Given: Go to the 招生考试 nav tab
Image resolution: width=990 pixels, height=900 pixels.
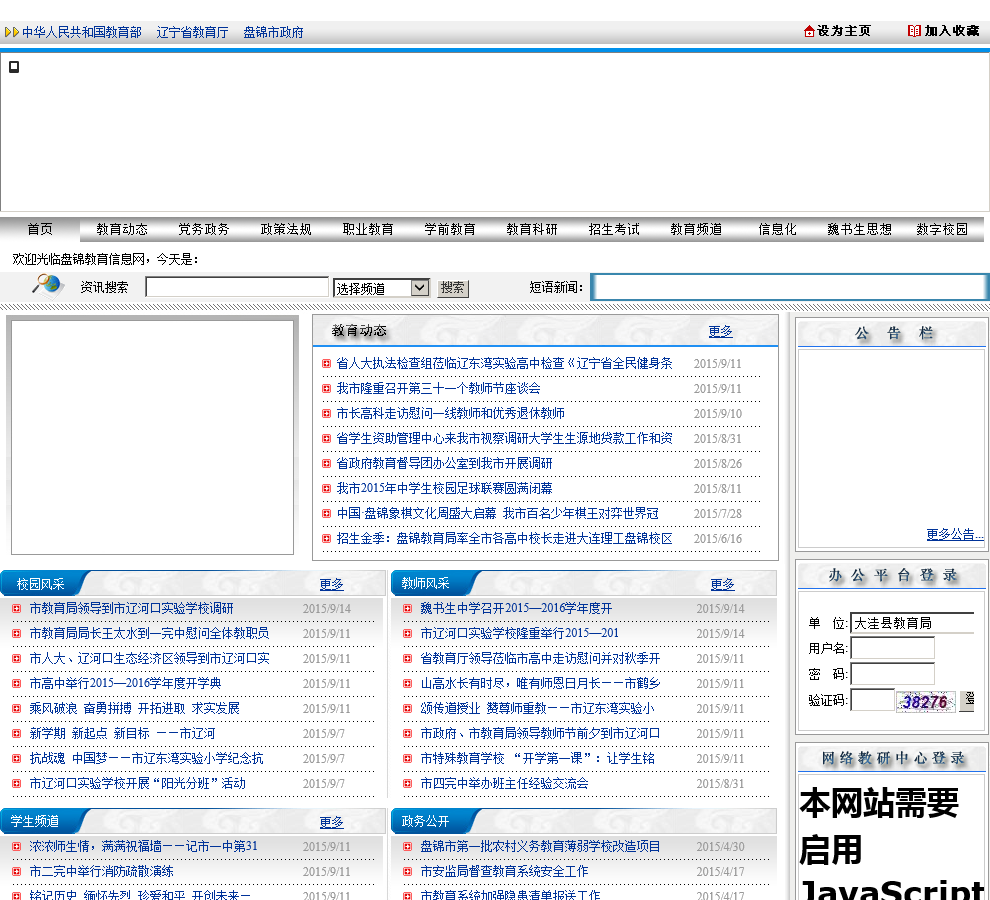Looking at the screenshot, I should pos(614,229).
